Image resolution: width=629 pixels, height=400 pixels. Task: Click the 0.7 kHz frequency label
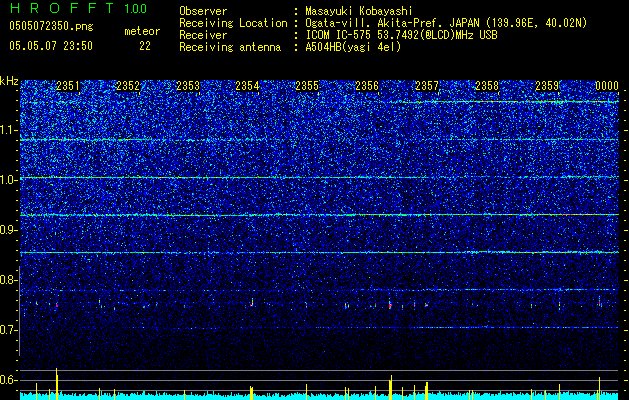9,330
